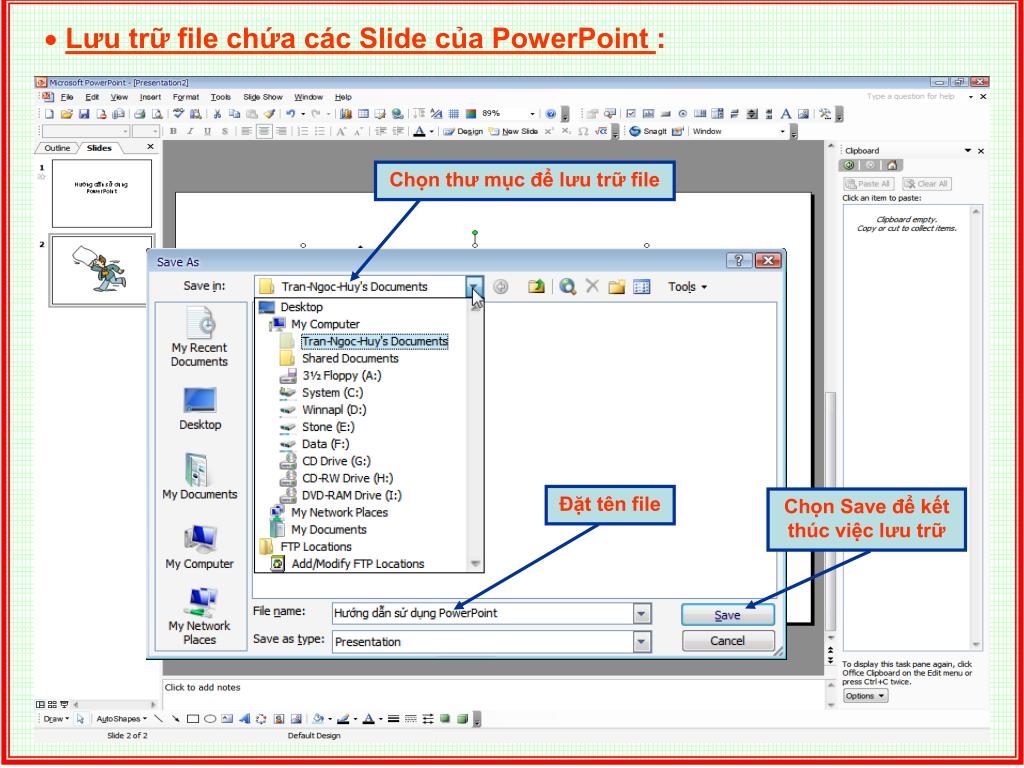Screen dimensions: 1024x768
Task: Click the Create New Folder icon in Save As
Action: click(616, 286)
